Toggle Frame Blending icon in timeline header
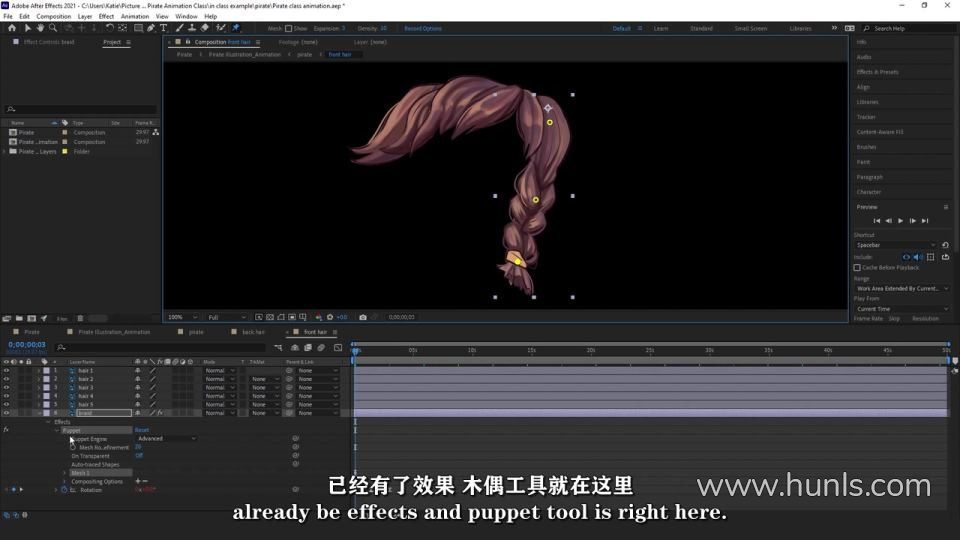The height and width of the screenshot is (540, 960). pos(308,348)
